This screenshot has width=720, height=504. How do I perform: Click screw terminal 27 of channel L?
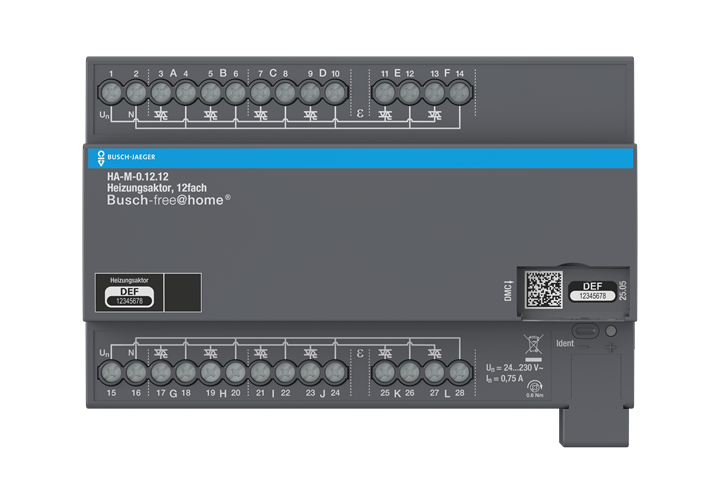point(434,372)
